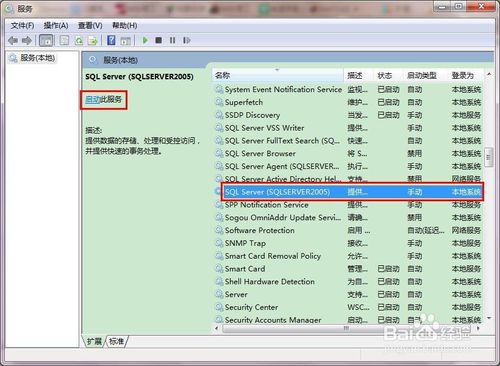Switch to the 扩展 tab
This screenshot has width=500, height=366.
(94, 341)
